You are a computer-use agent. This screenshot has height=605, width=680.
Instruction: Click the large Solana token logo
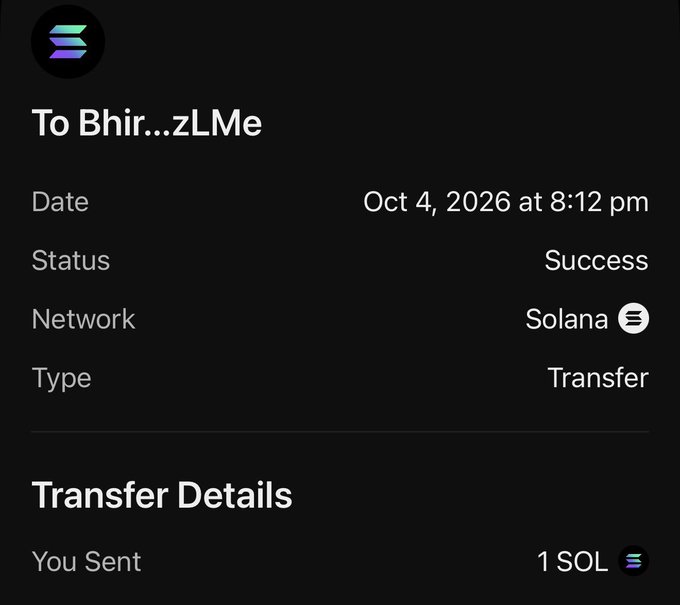(x=68, y=42)
